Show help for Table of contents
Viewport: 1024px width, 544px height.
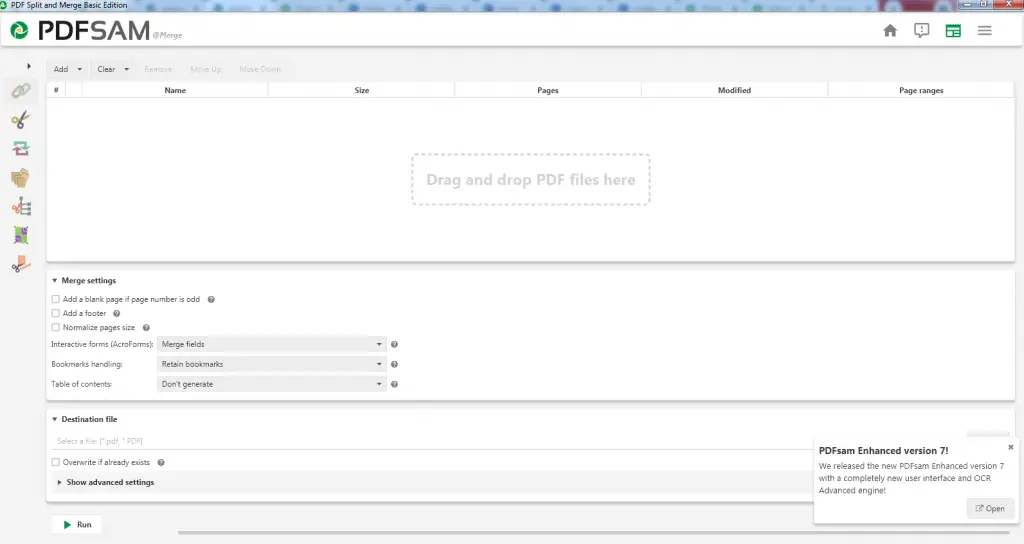[x=394, y=384]
